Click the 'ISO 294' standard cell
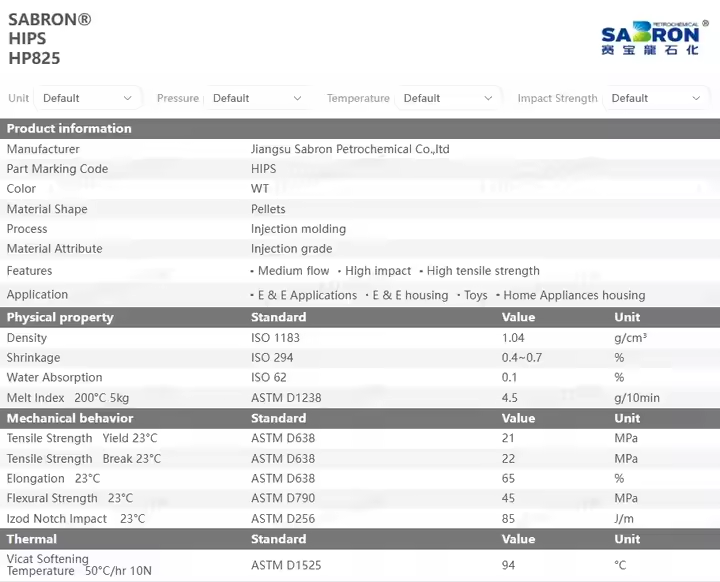Viewport: 720px width, 582px height. pos(272,357)
